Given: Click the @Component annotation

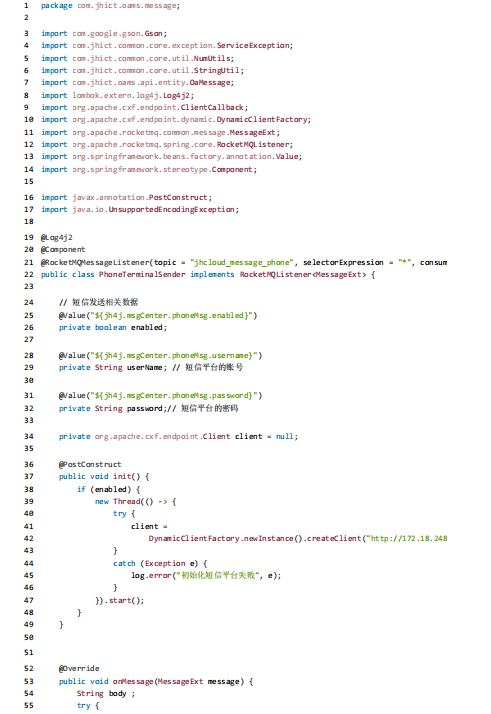Looking at the screenshot, I should point(63,250).
